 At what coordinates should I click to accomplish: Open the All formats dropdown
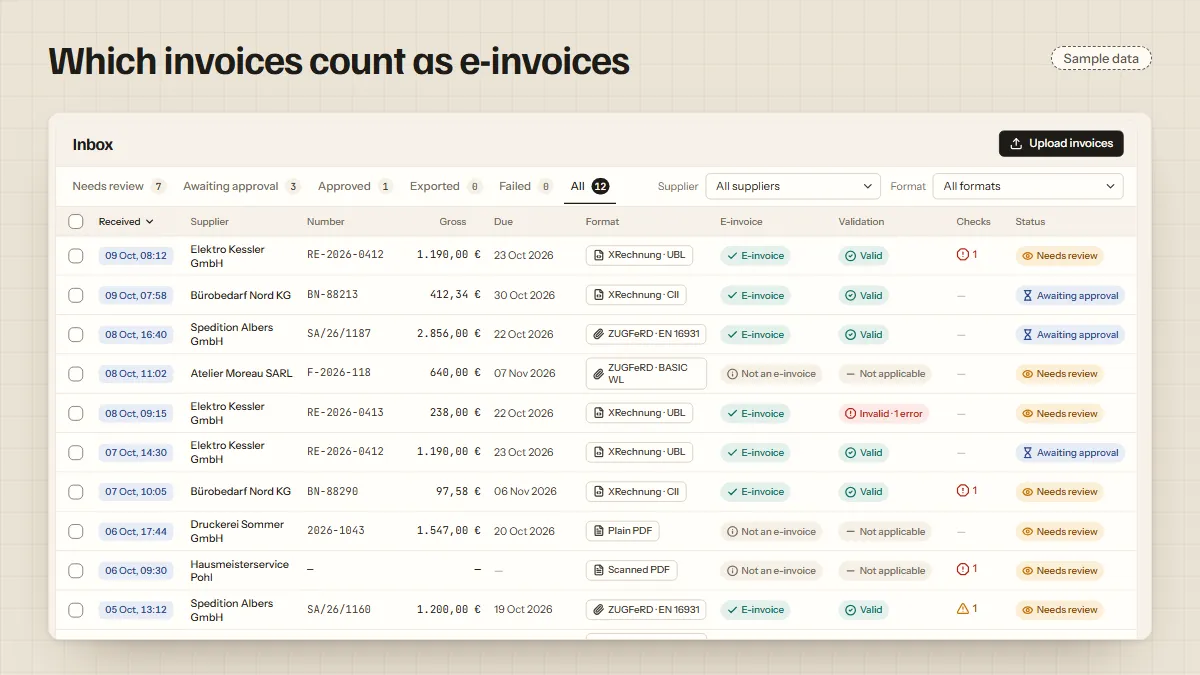pyautogui.click(x=1028, y=186)
